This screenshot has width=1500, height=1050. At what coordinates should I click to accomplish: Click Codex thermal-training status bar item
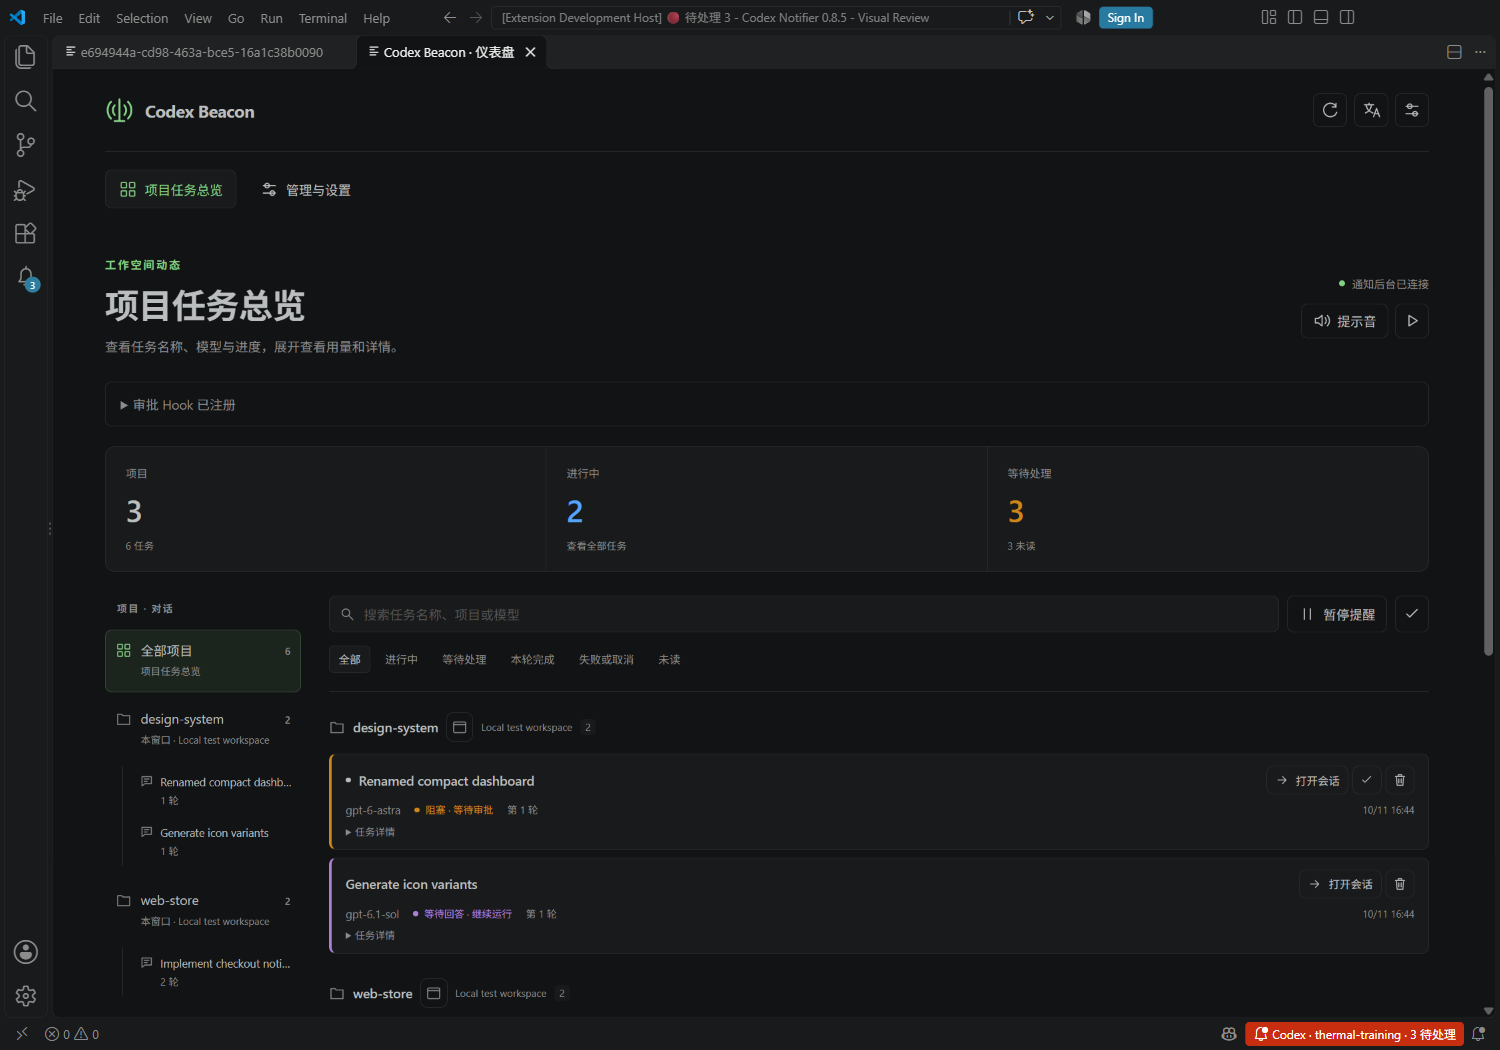point(1355,1034)
